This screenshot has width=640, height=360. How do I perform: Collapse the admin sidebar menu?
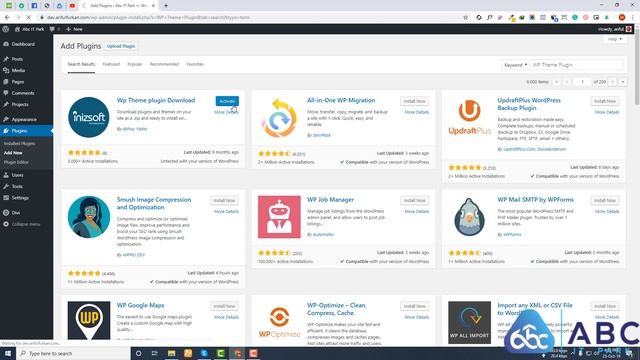click(26, 224)
